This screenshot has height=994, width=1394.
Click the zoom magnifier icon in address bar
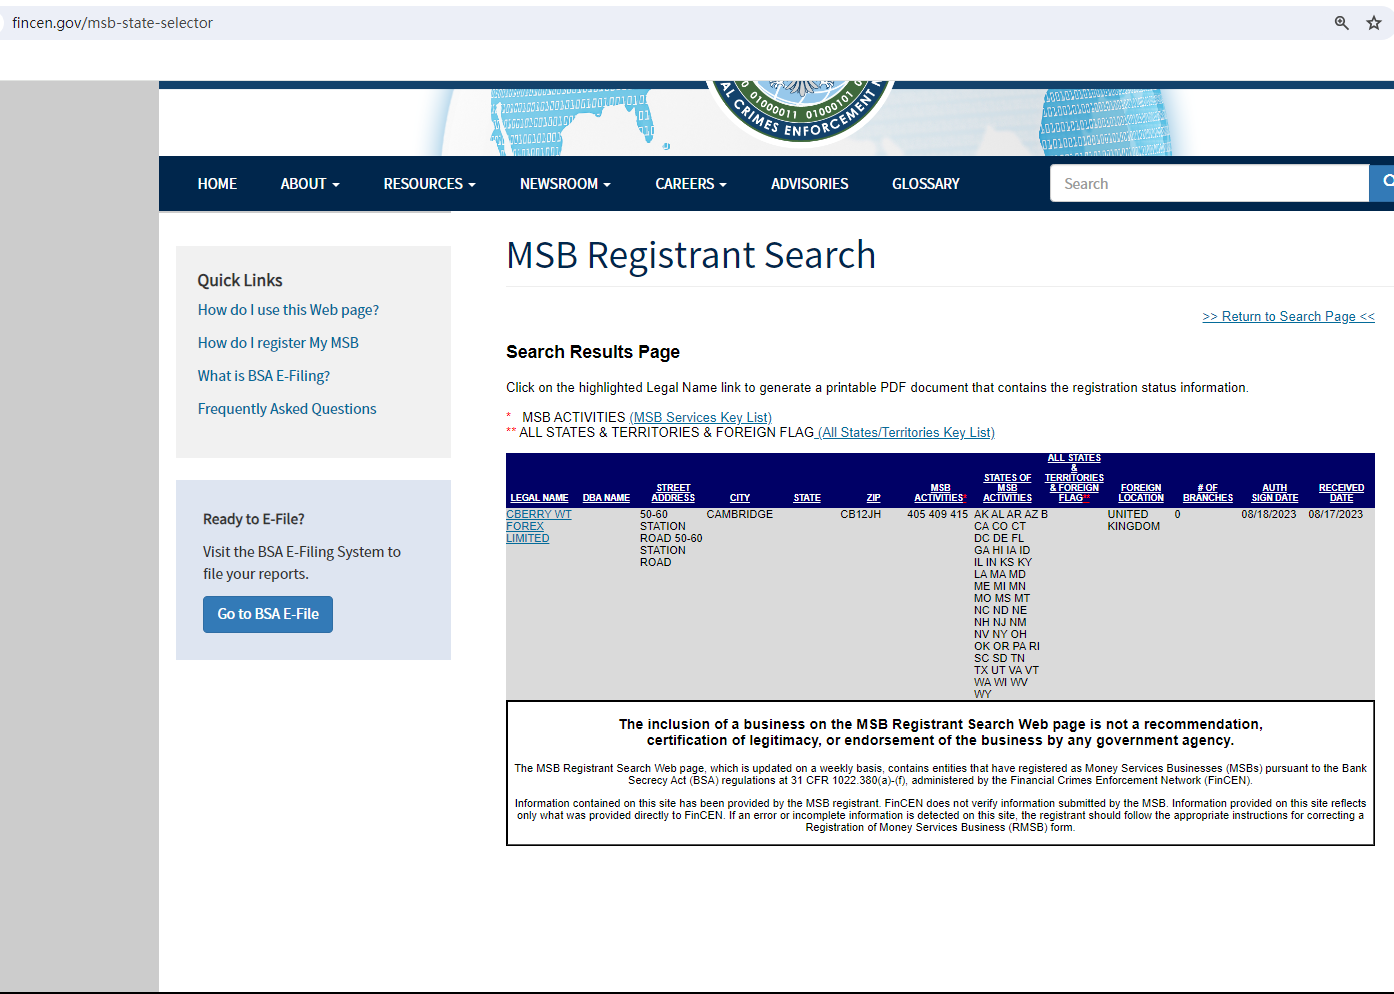(x=1342, y=23)
